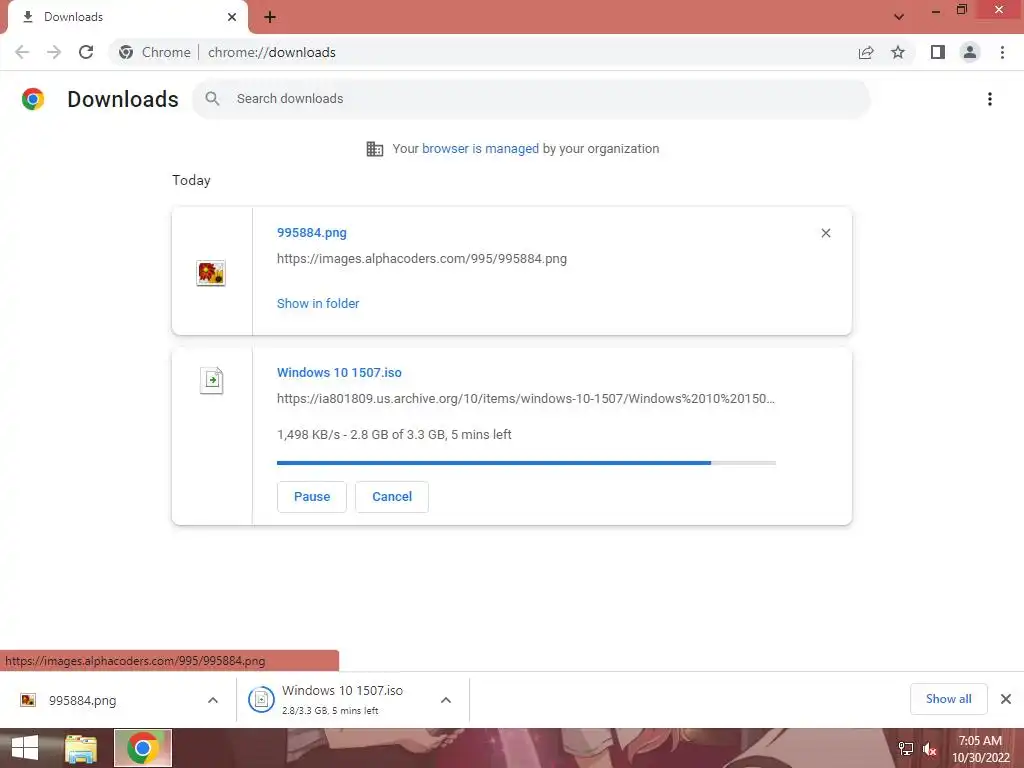The height and width of the screenshot is (768, 1024).
Task: Open the Windows Start menu
Action: [25, 748]
